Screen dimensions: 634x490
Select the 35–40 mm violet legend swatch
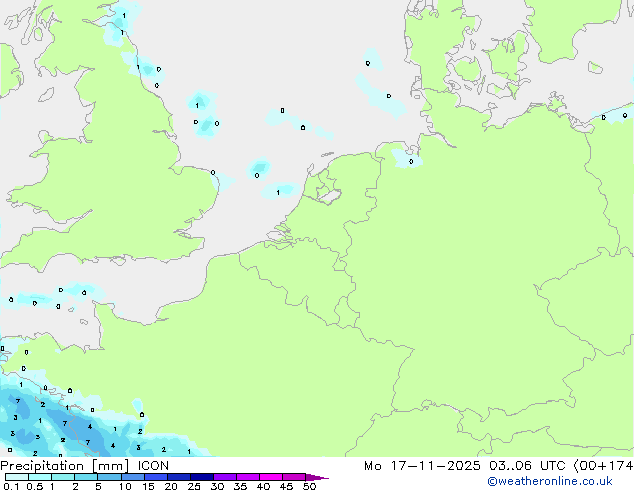[x=248, y=477]
